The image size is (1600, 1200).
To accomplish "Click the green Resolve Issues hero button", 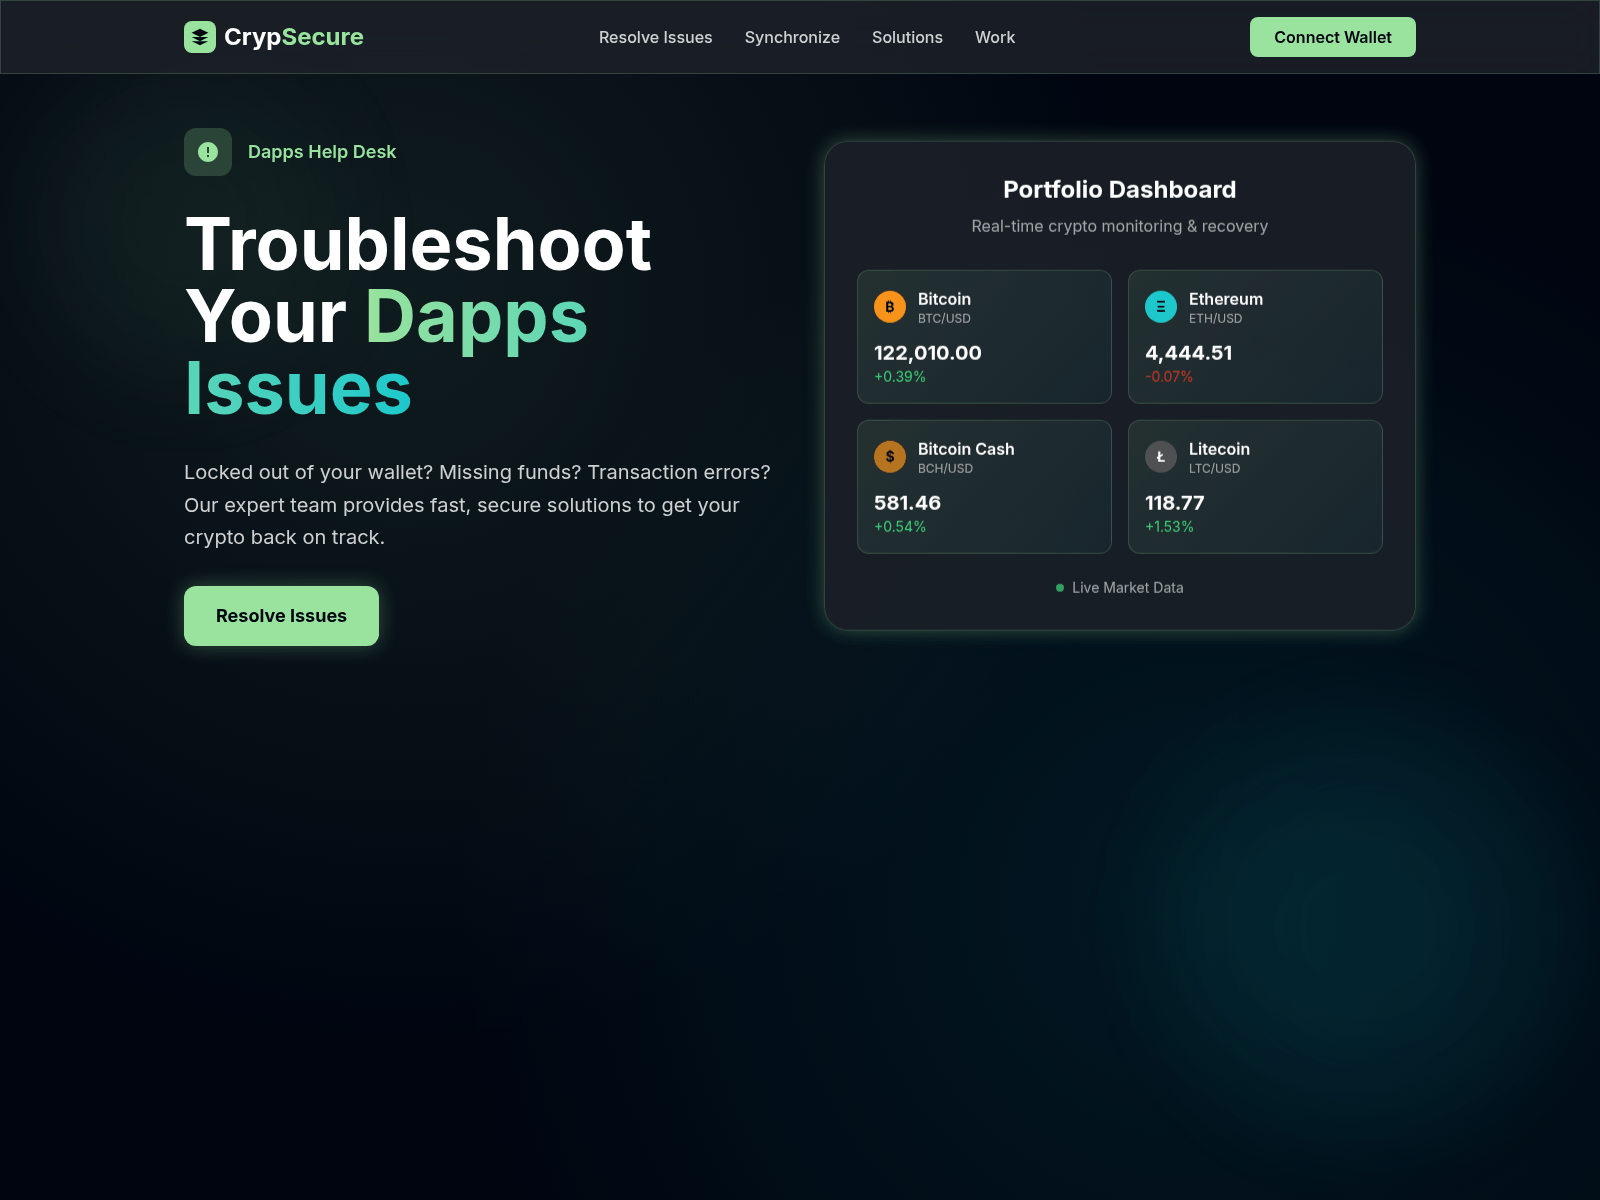I will click(281, 616).
